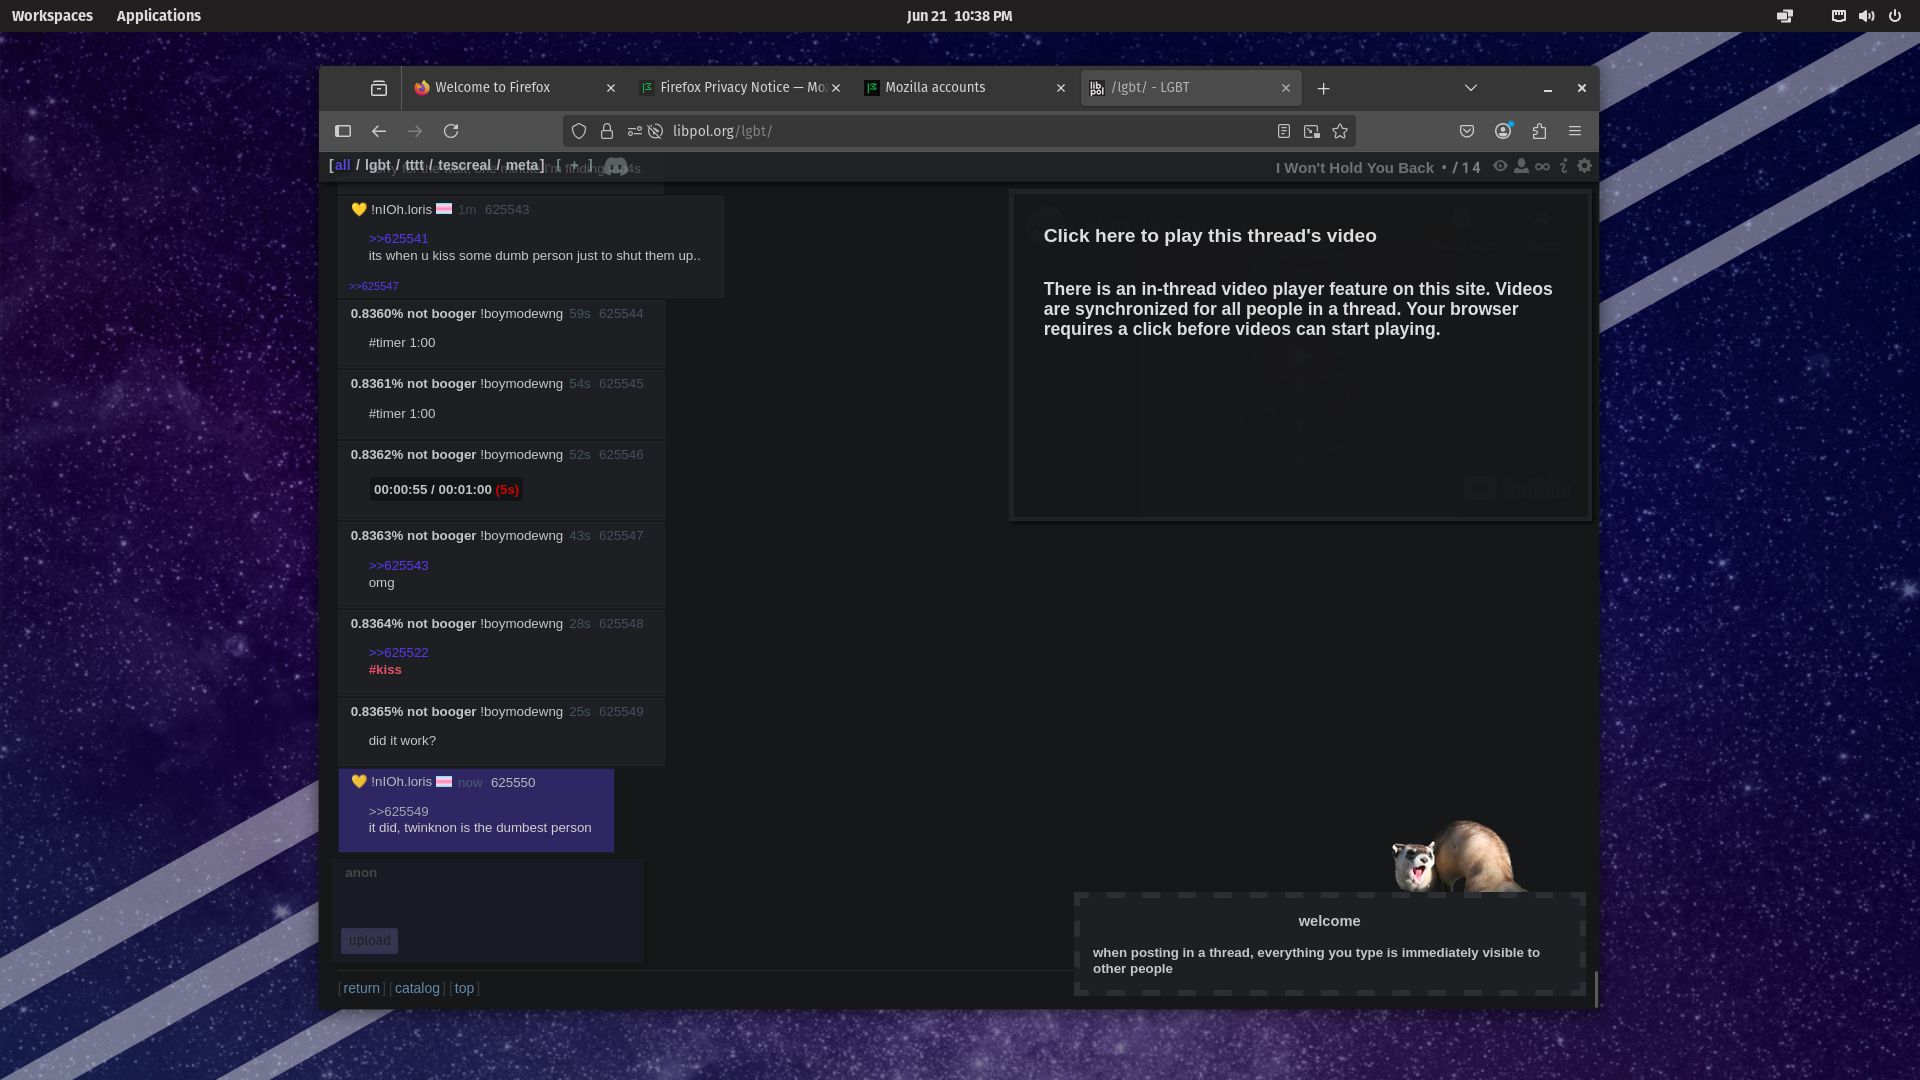Screen dimensions: 1920x1080
Task: Click the 00:00:55 / 00:01:00 timer
Action: [x=446, y=490]
